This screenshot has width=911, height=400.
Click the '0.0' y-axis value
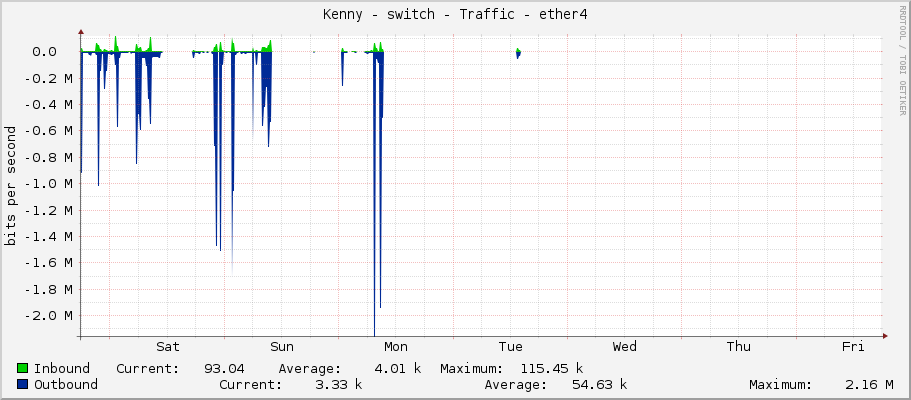[x=44, y=52]
